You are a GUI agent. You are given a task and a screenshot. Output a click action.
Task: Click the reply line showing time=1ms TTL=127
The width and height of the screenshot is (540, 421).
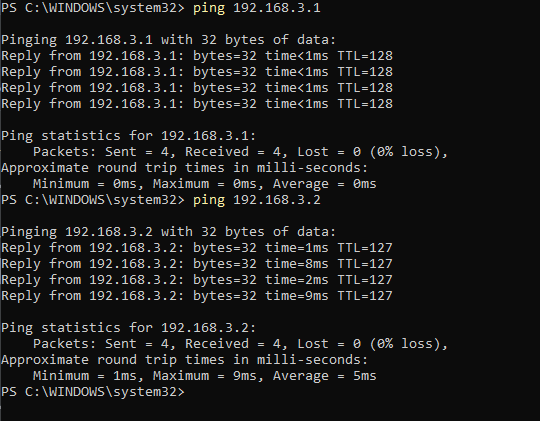197,248
